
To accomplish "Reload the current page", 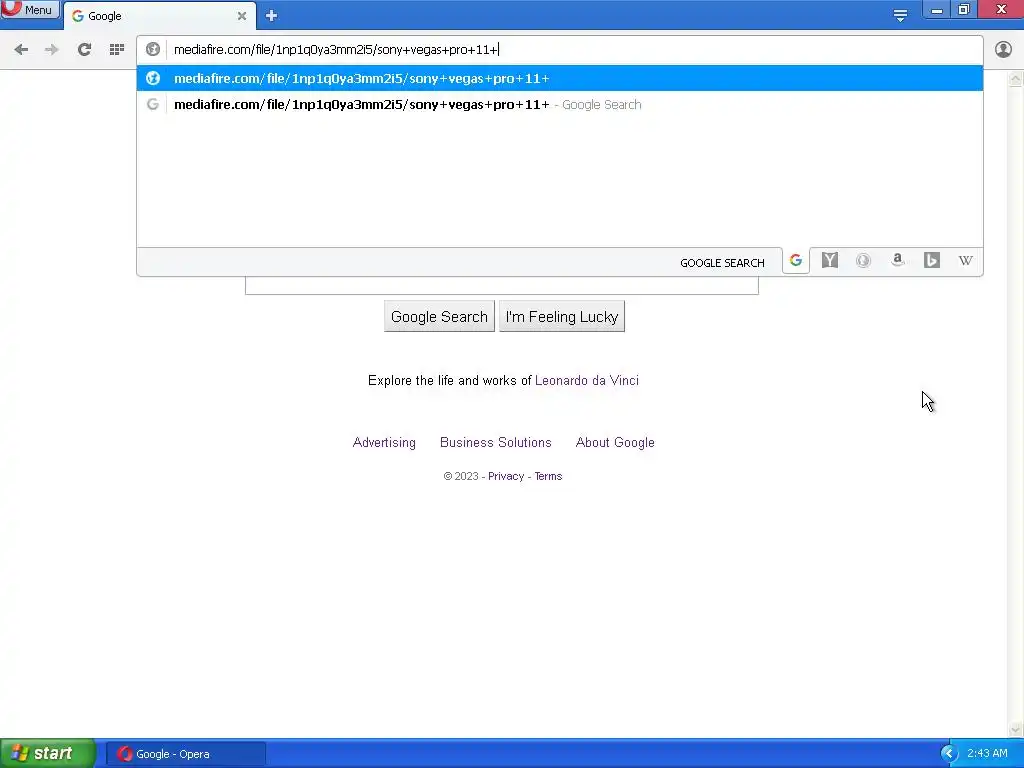I will pos(84,50).
